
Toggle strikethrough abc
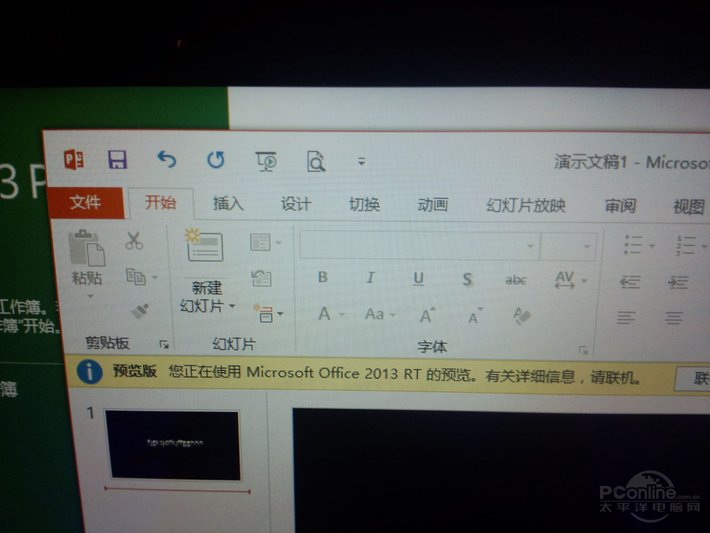coord(516,280)
